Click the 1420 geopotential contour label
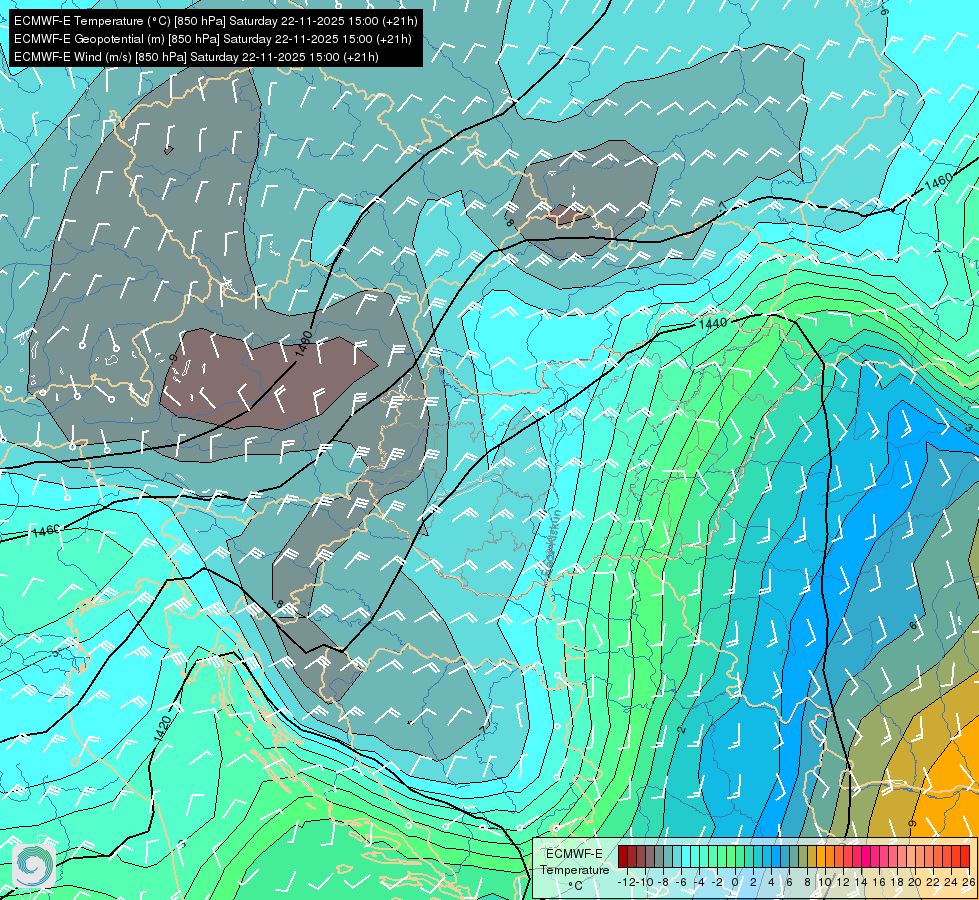979x900 pixels. [162, 729]
